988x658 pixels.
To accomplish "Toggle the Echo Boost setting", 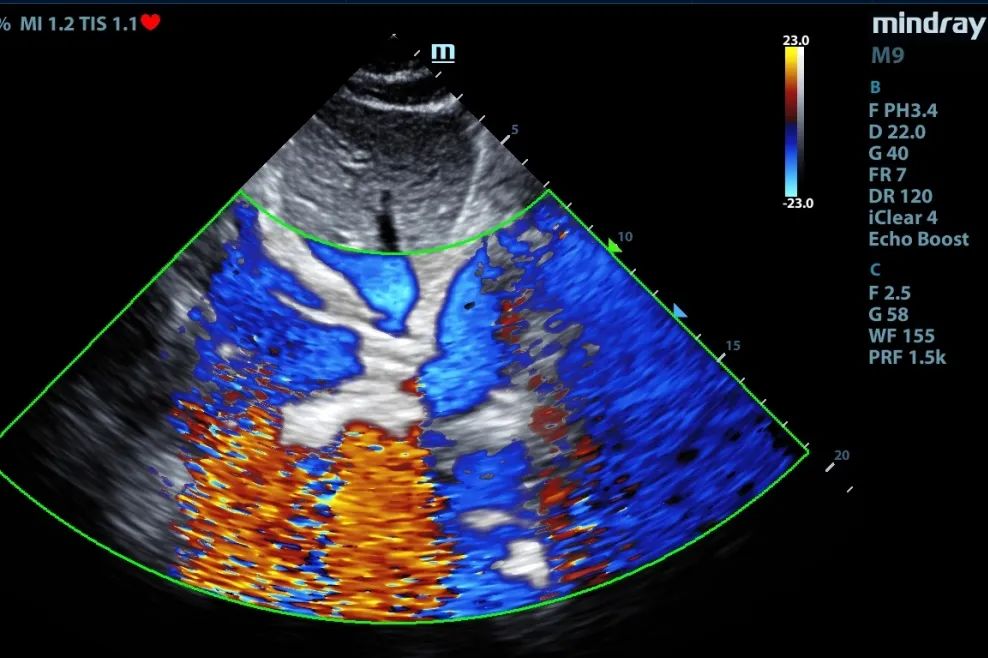I will pyautogui.click(x=918, y=239).
